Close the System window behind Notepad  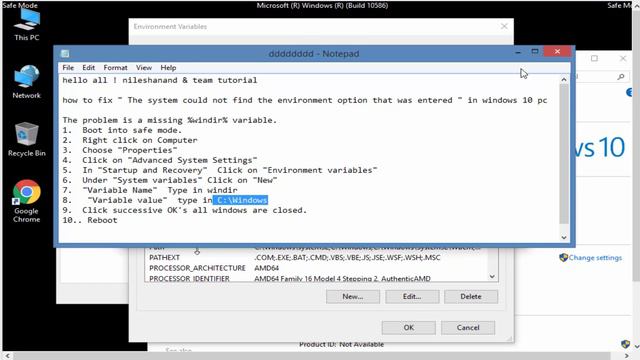(x=623, y=58)
